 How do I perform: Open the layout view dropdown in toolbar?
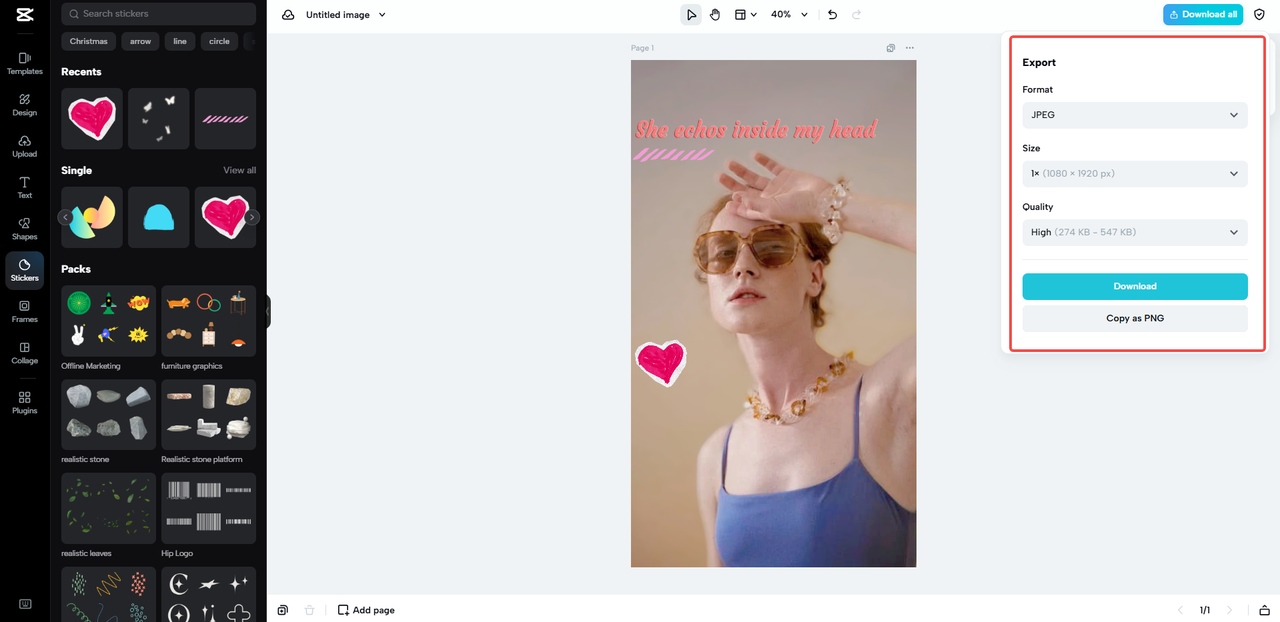(x=746, y=15)
